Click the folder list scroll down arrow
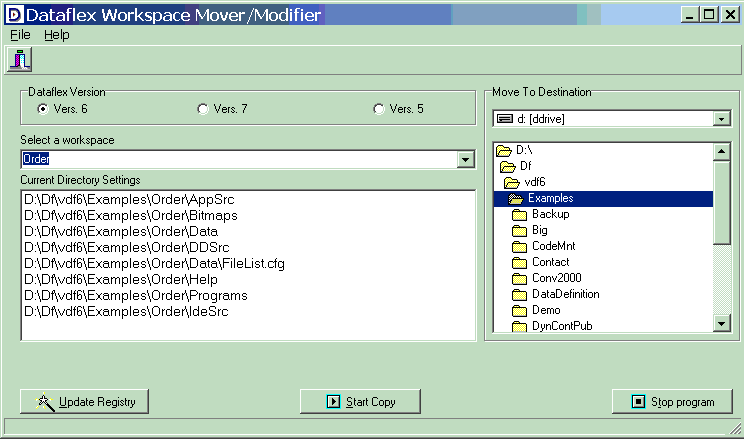 coord(721,324)
